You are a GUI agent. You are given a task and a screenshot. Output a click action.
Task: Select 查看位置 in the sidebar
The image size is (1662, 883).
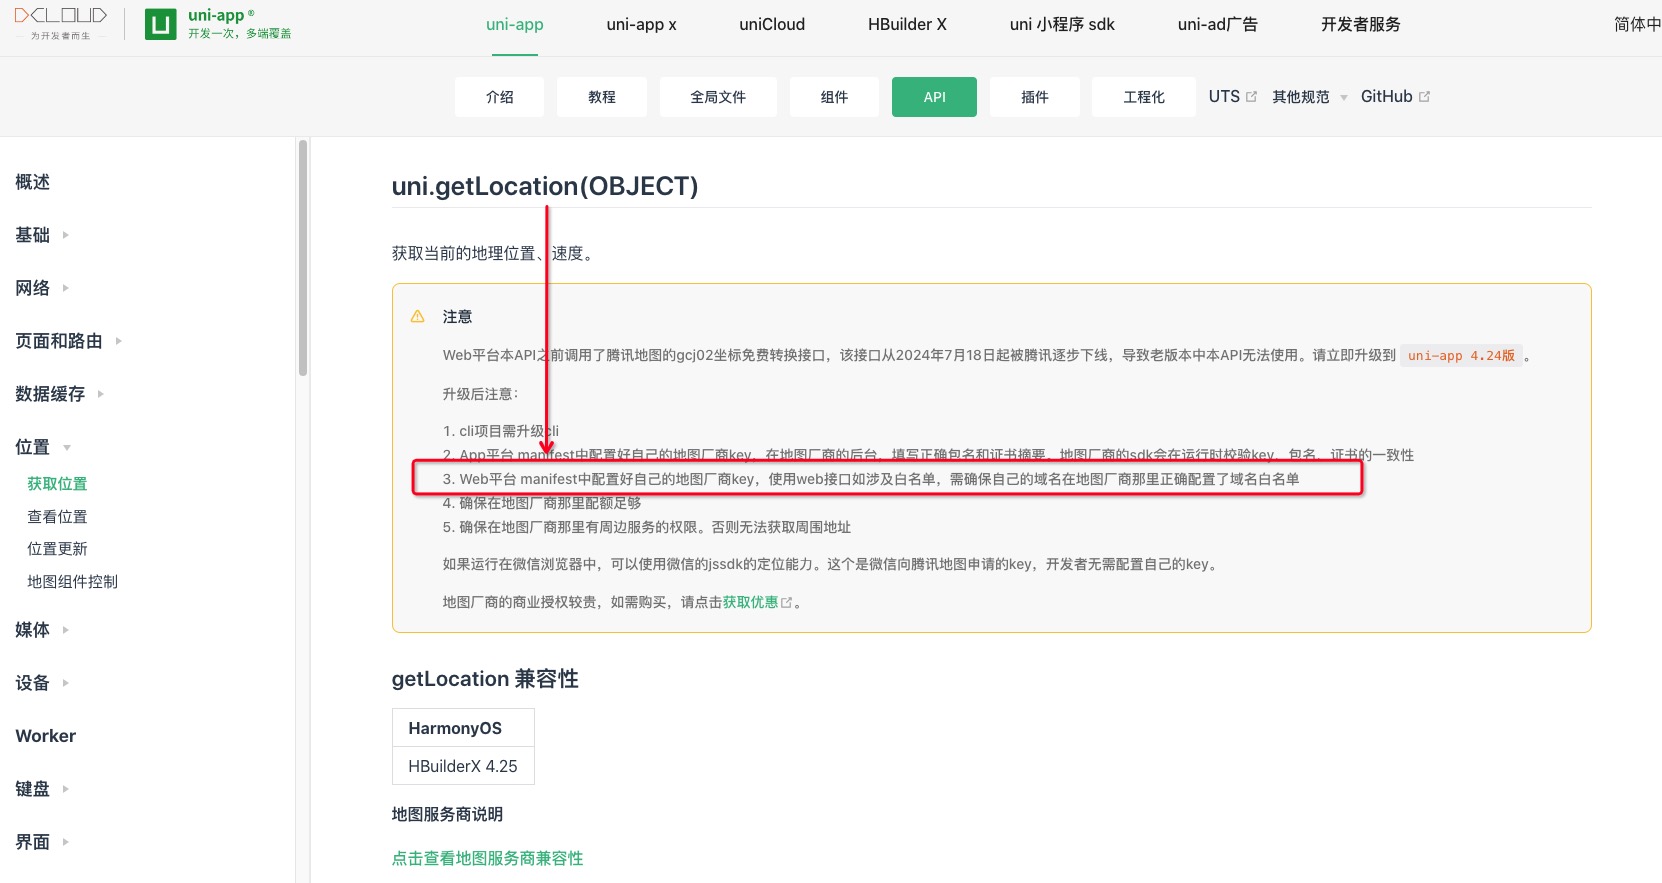(57, 517)
